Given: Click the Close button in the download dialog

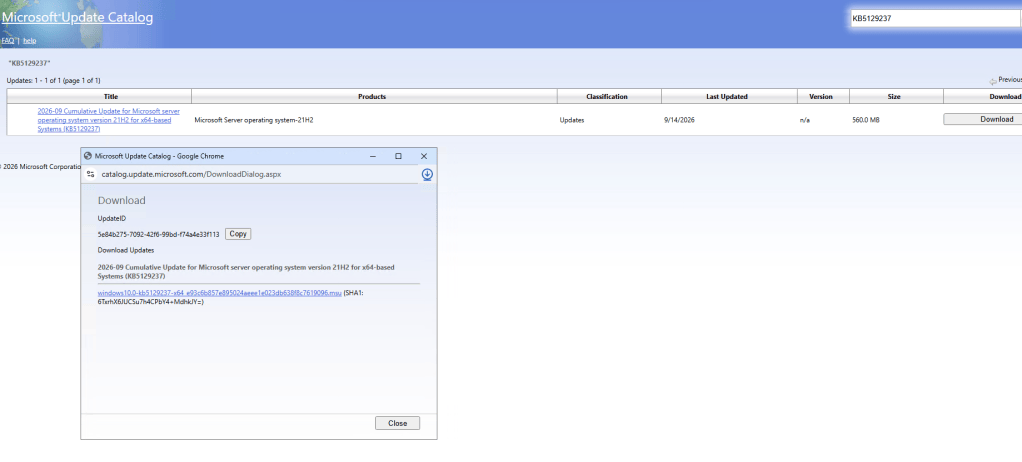Looking at the screenshot, I should point(398,423).
